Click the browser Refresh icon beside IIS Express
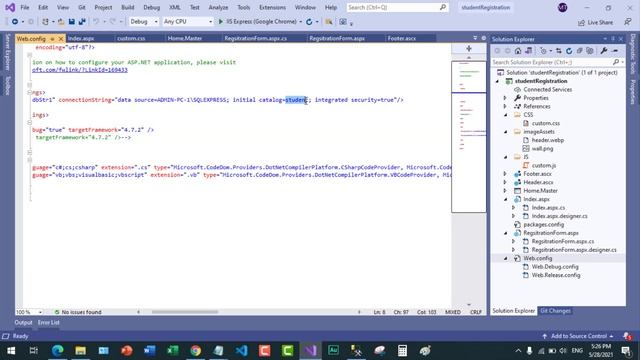 (x=309, y=22)
